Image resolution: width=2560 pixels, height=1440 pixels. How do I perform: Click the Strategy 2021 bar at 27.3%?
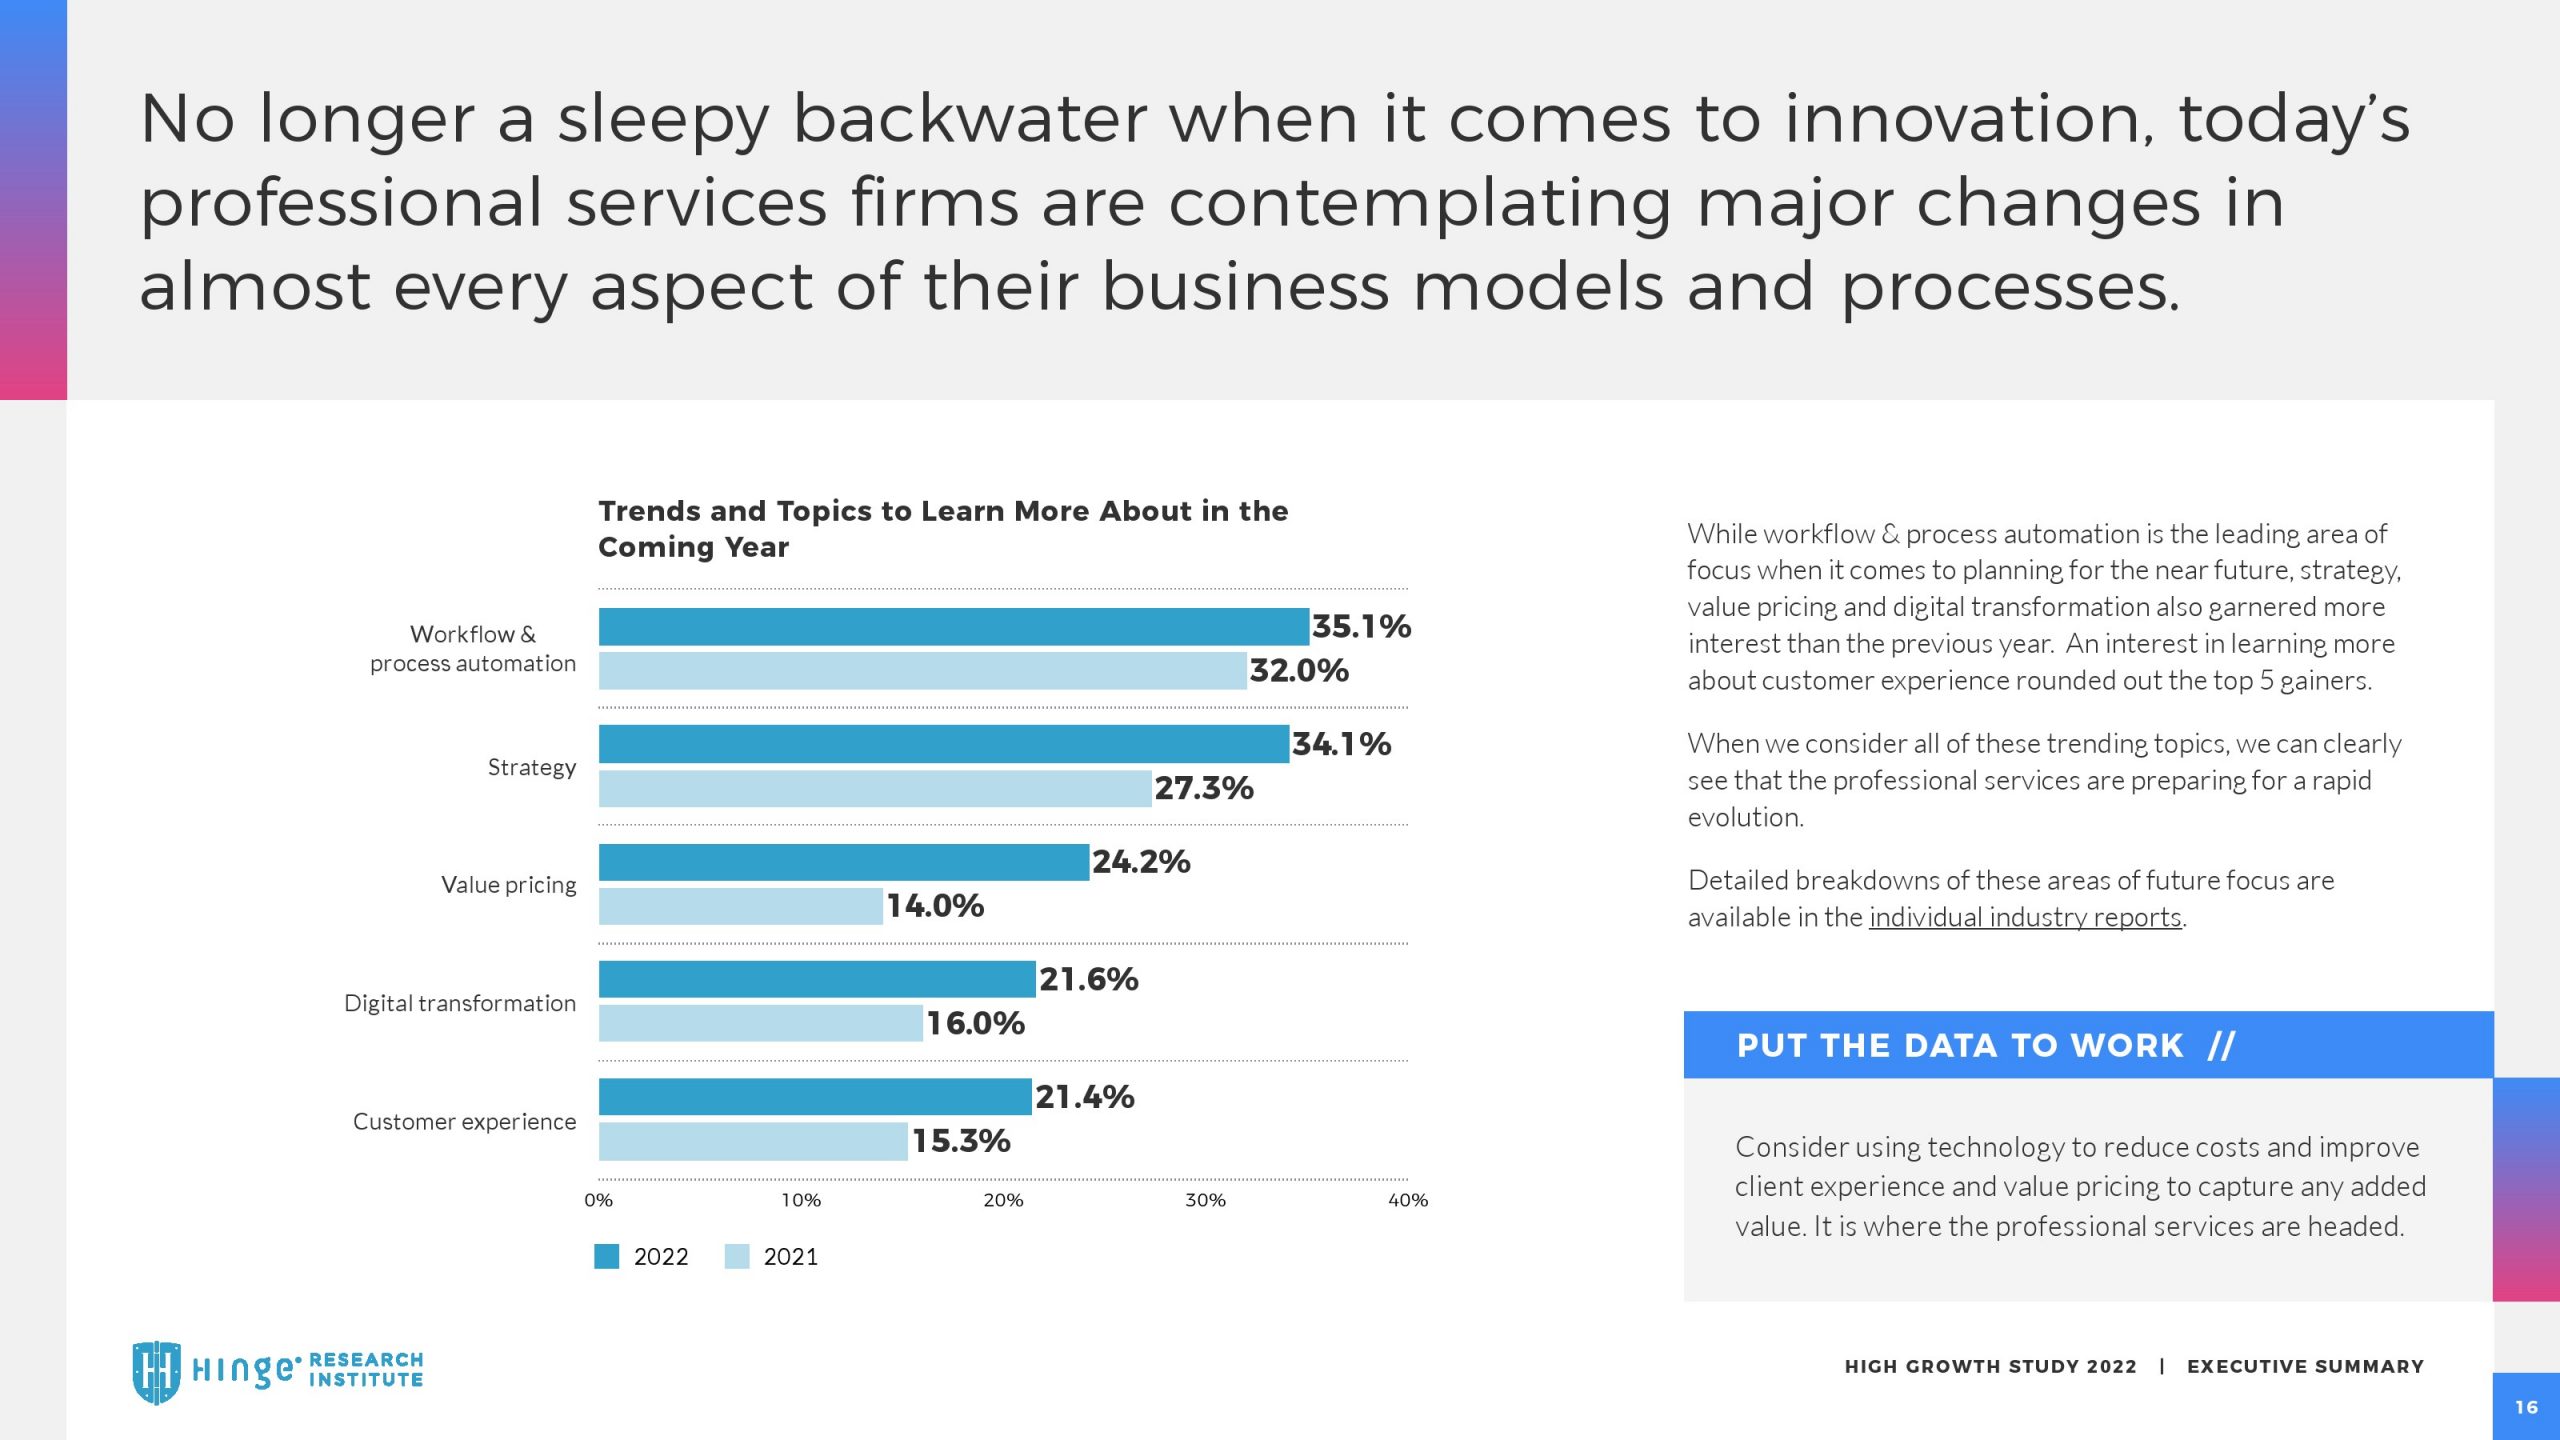point(875,788)
